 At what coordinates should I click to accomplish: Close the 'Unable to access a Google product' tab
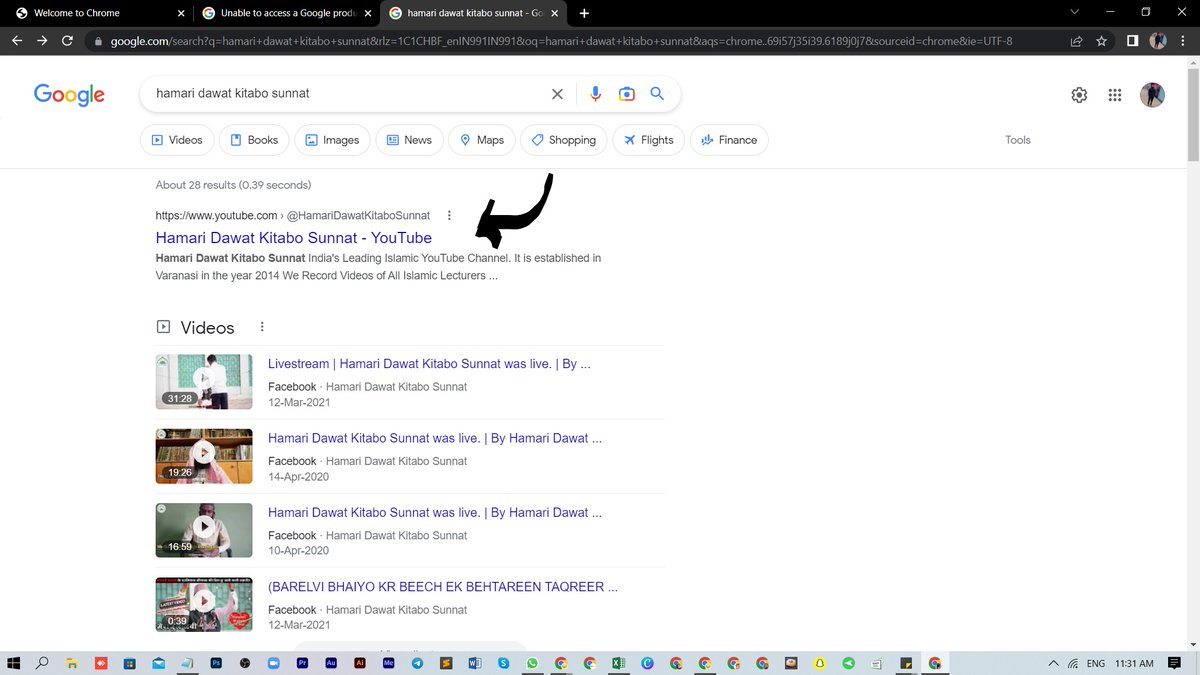[367, 13]
